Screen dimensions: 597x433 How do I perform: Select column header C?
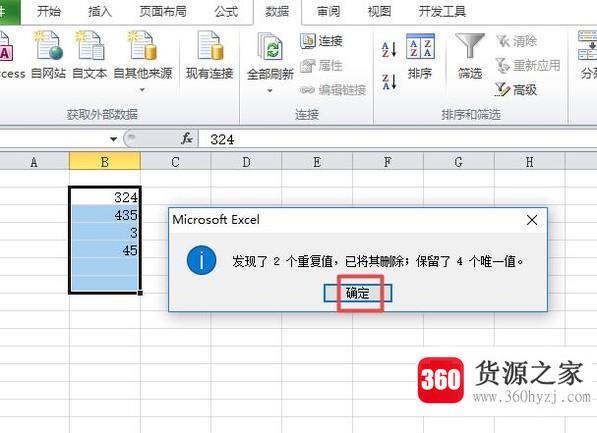[176, 162]
